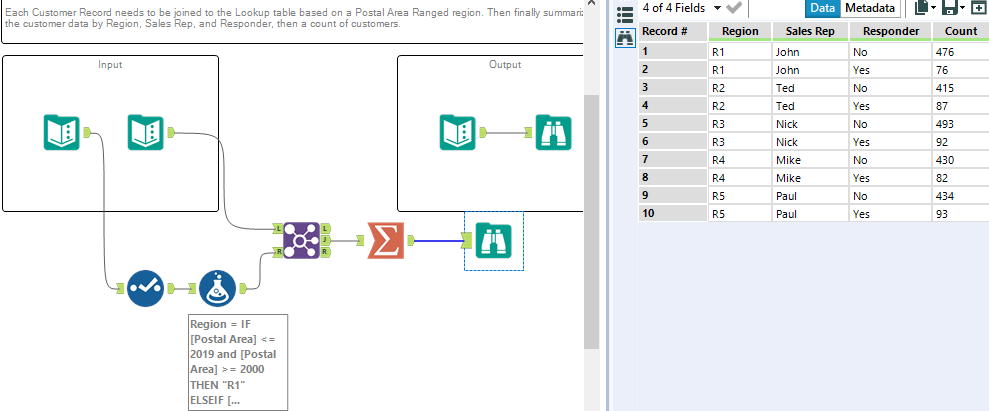Click the Sales Rep column header
This screenshot has height=411, width=989.
(x=810, y=32)
